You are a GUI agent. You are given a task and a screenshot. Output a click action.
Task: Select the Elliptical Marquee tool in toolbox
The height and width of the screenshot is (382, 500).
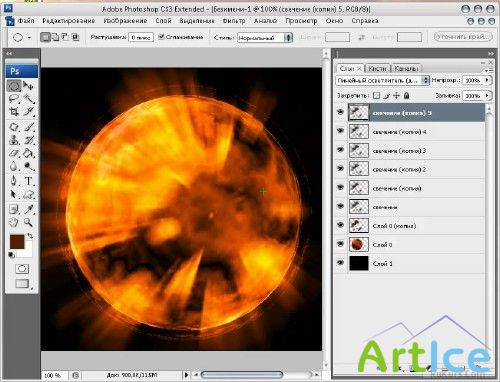click(14, 86)
